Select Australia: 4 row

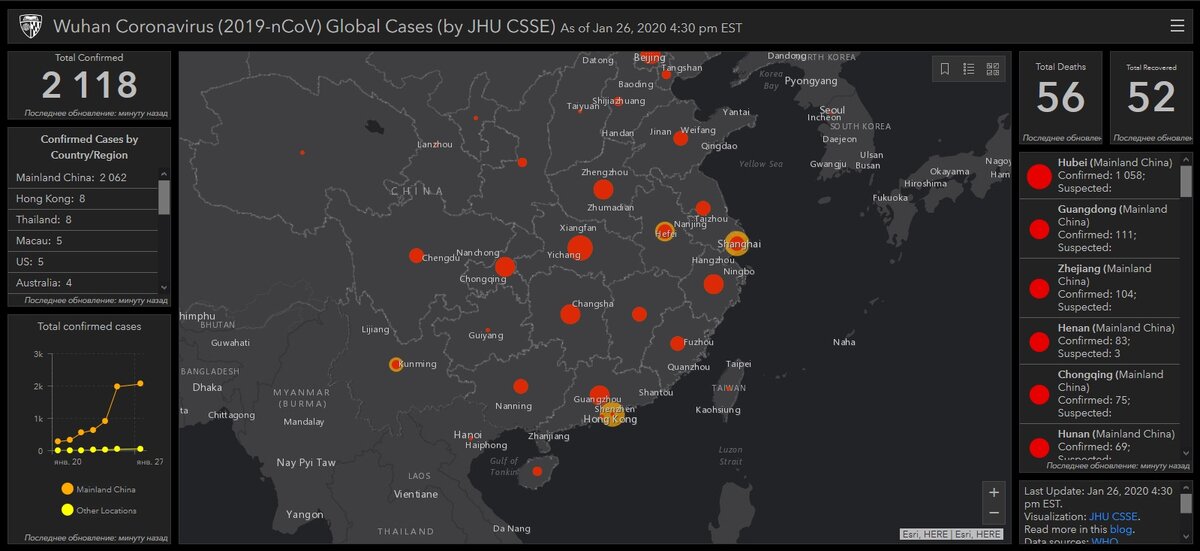83,283
